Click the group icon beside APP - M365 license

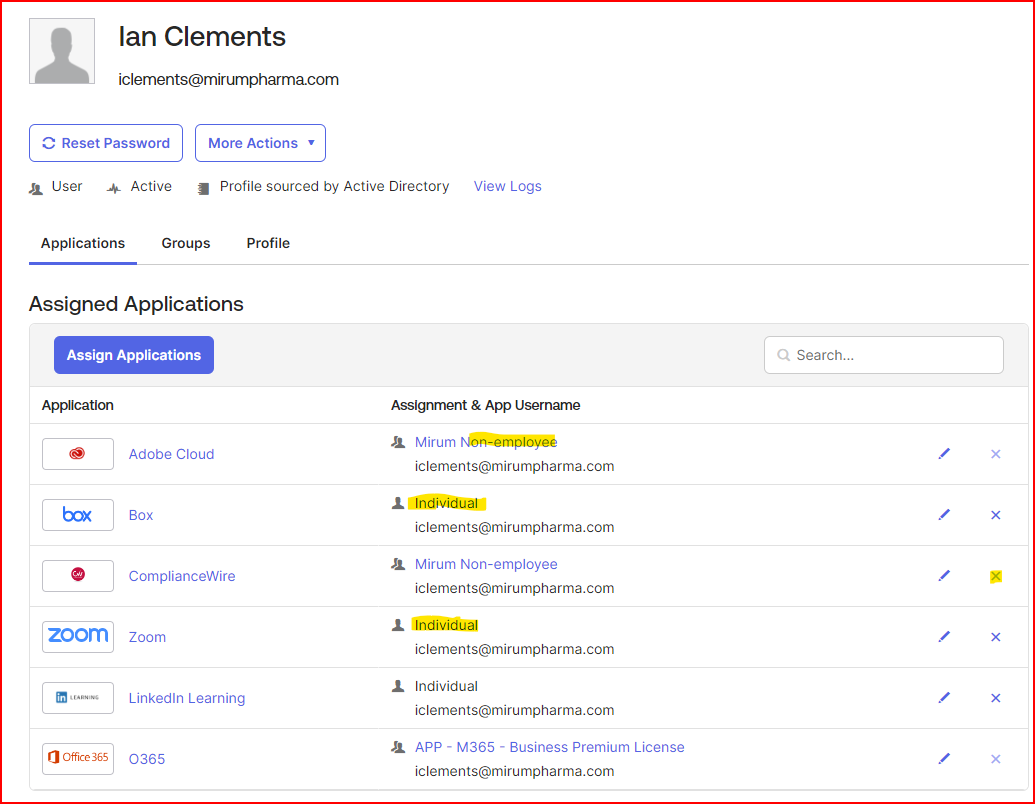coord(398,747)
